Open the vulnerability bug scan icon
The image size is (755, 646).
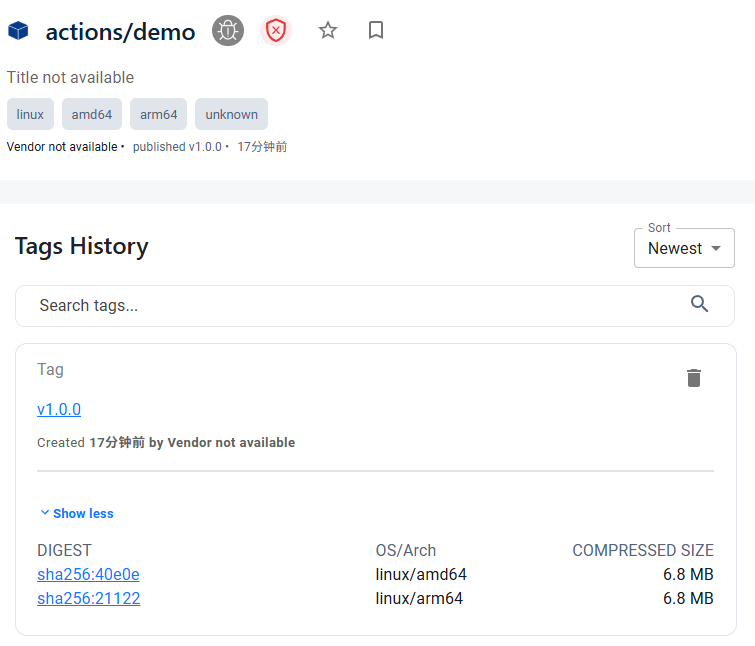(228, 31)
